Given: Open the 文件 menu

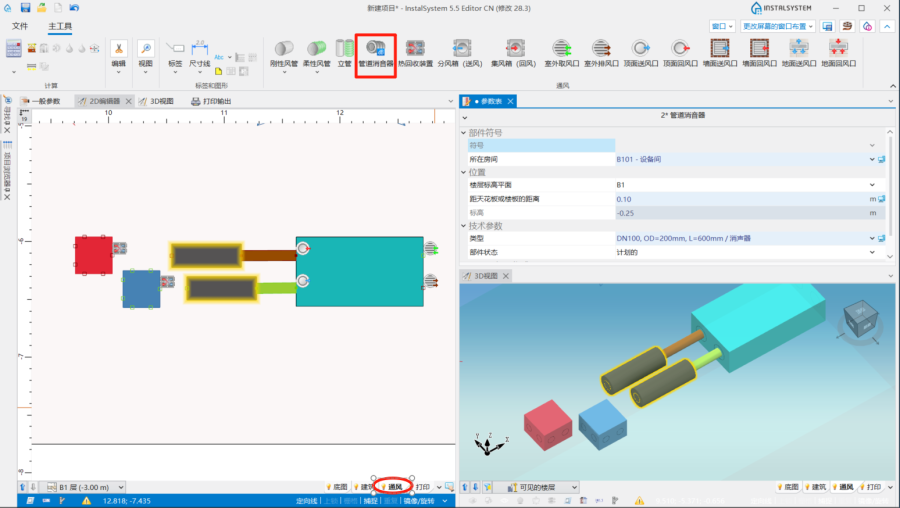Looking at the screenshot, I should pyautogui.click(x=20, y=26).
